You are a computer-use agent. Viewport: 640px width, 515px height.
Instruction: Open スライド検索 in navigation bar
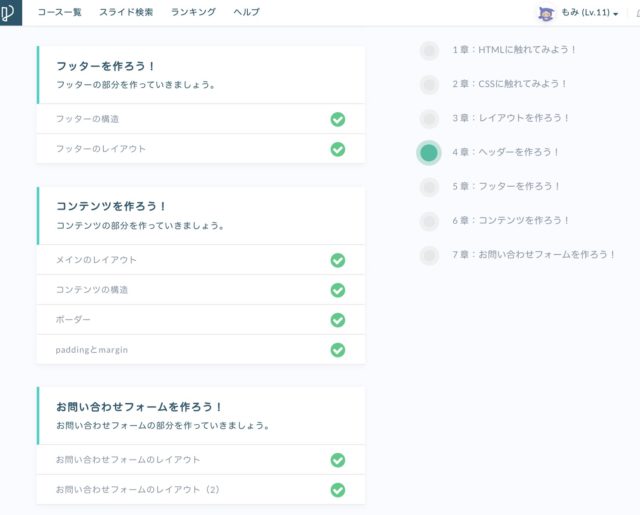(126, 12)
